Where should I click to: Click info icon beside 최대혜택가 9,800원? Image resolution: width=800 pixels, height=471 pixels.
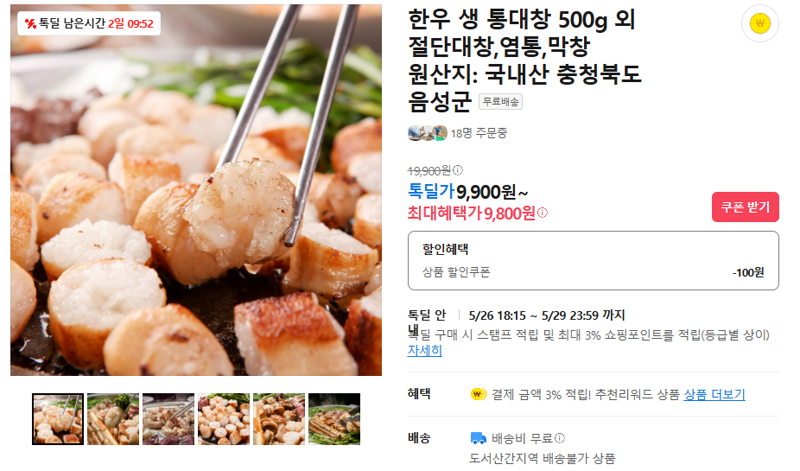[x=542, y=213]
